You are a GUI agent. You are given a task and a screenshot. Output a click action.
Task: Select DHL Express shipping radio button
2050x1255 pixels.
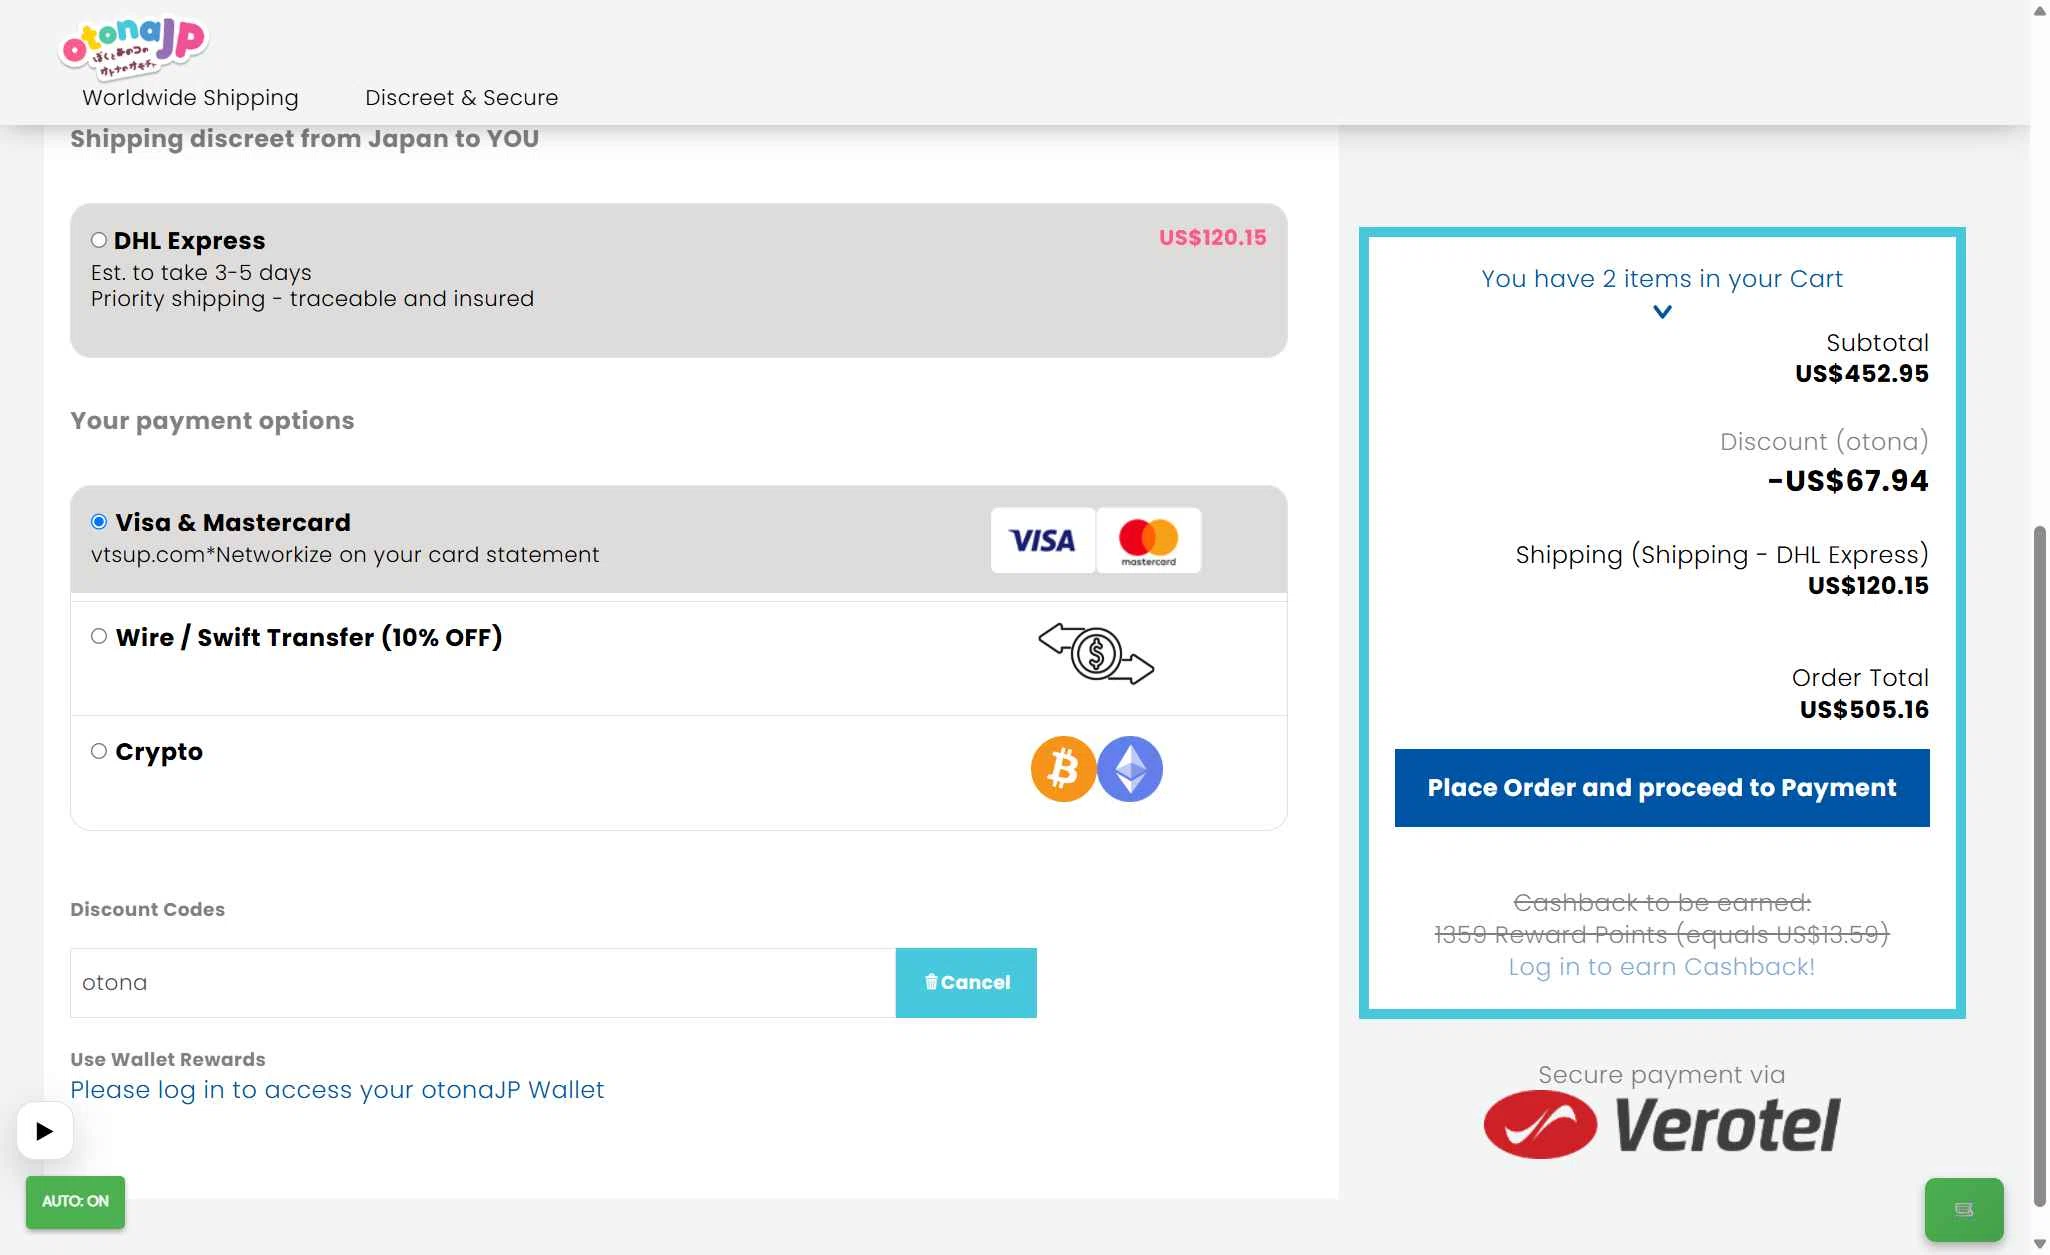pyautogui.click(x=99, y=240)
